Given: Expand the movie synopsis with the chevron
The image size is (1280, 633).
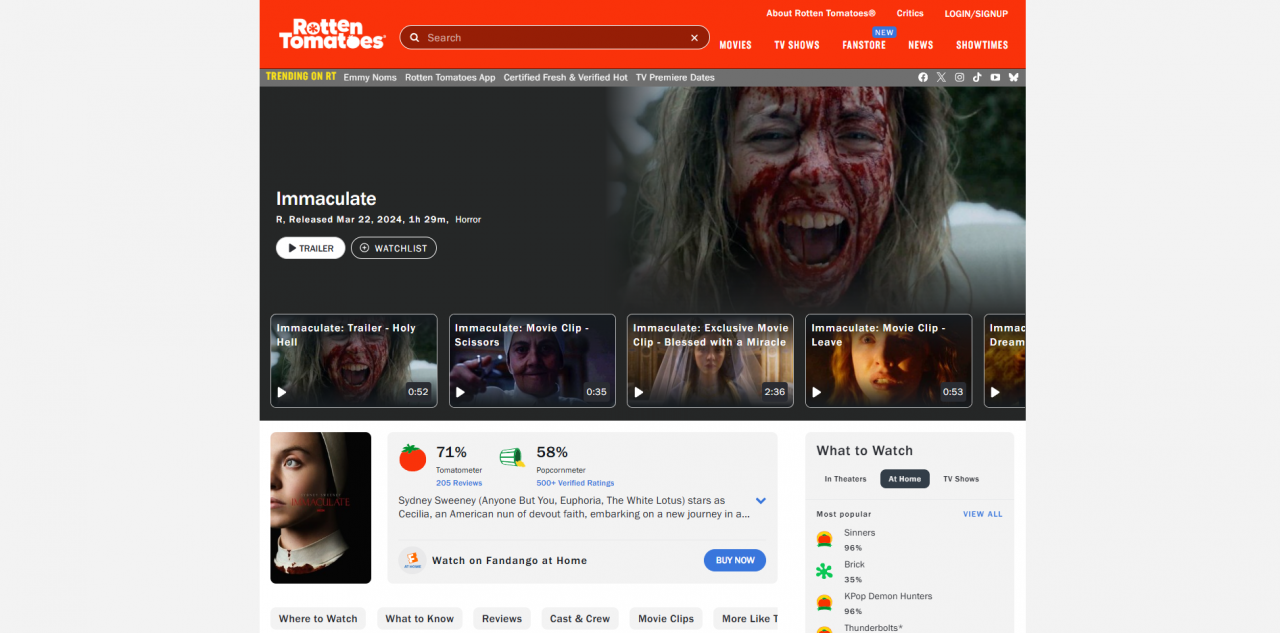Looking at the screenshot, I should pos(761,500).
